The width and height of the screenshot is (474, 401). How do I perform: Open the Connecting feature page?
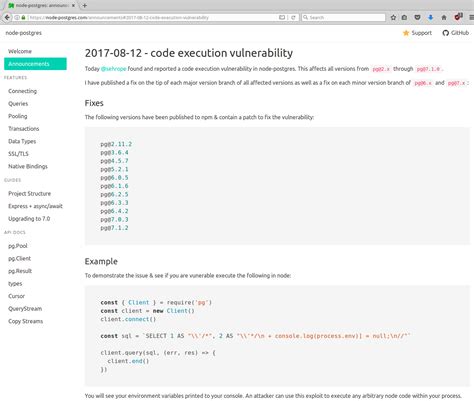[x=22, y=91]
